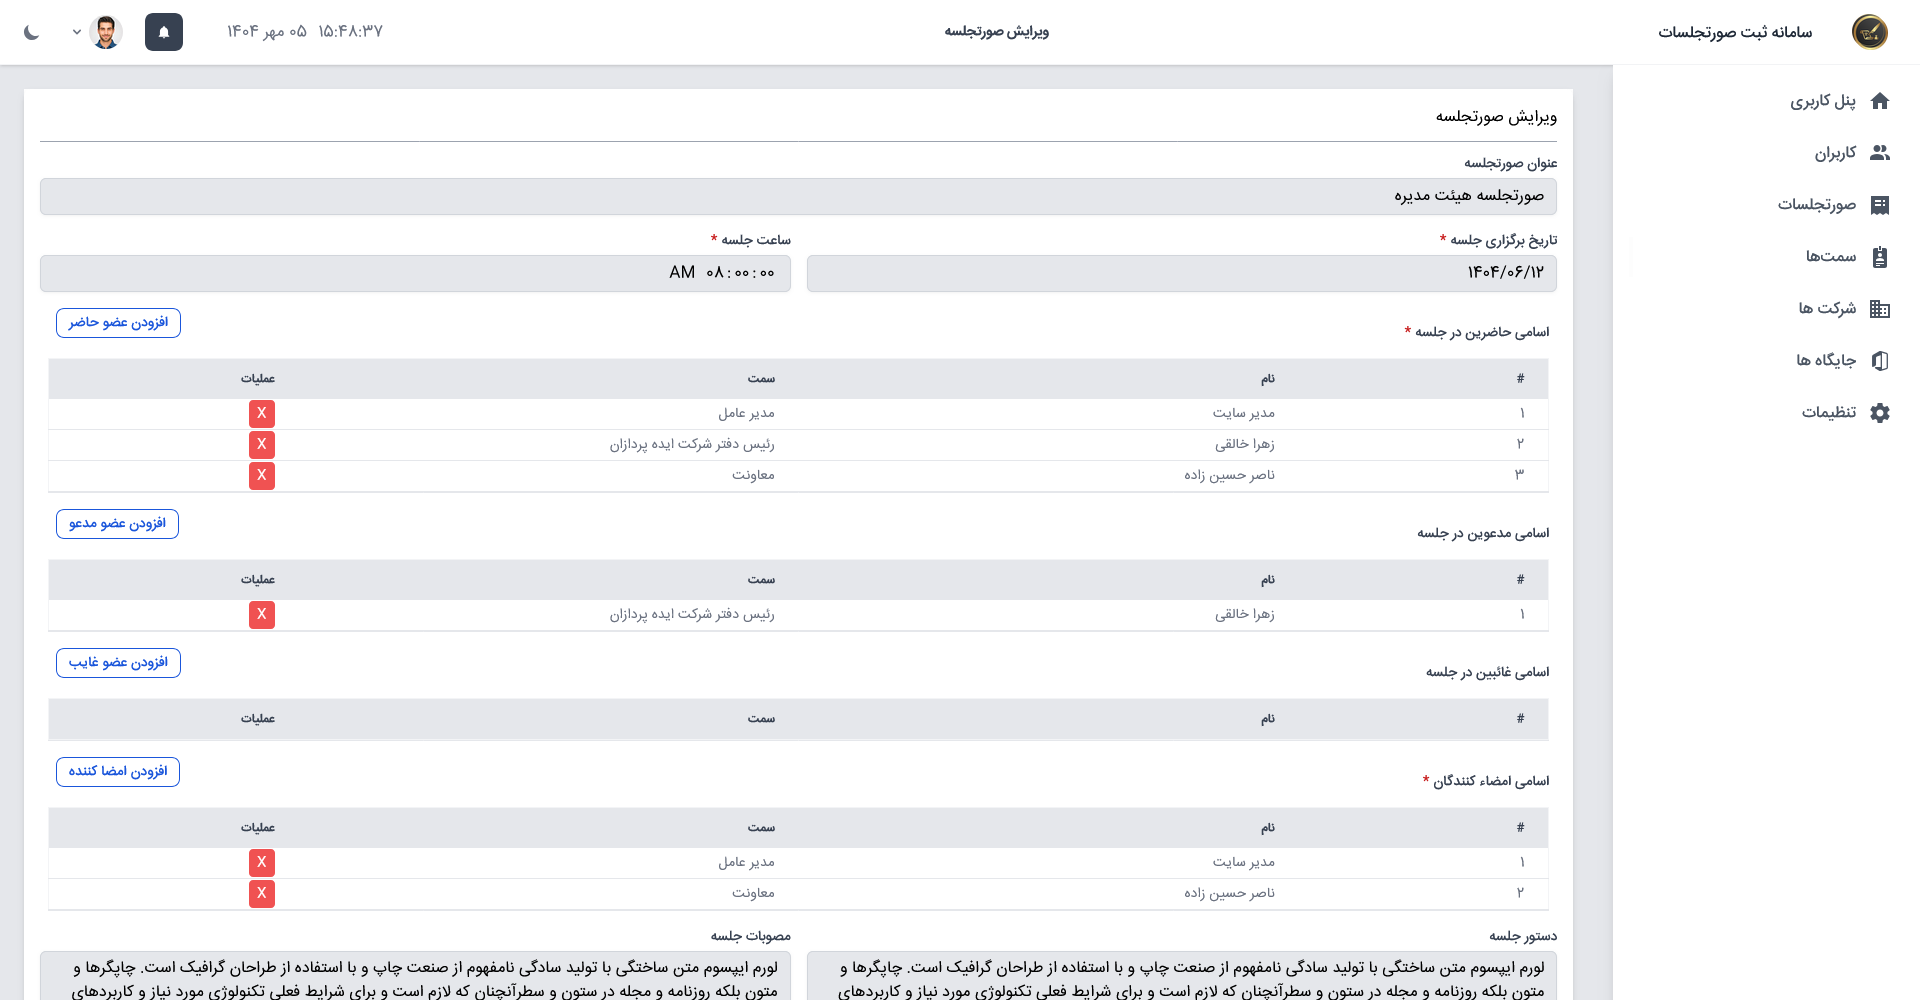
Task: Open the notifications bell
Action: (x=164, y=32)
